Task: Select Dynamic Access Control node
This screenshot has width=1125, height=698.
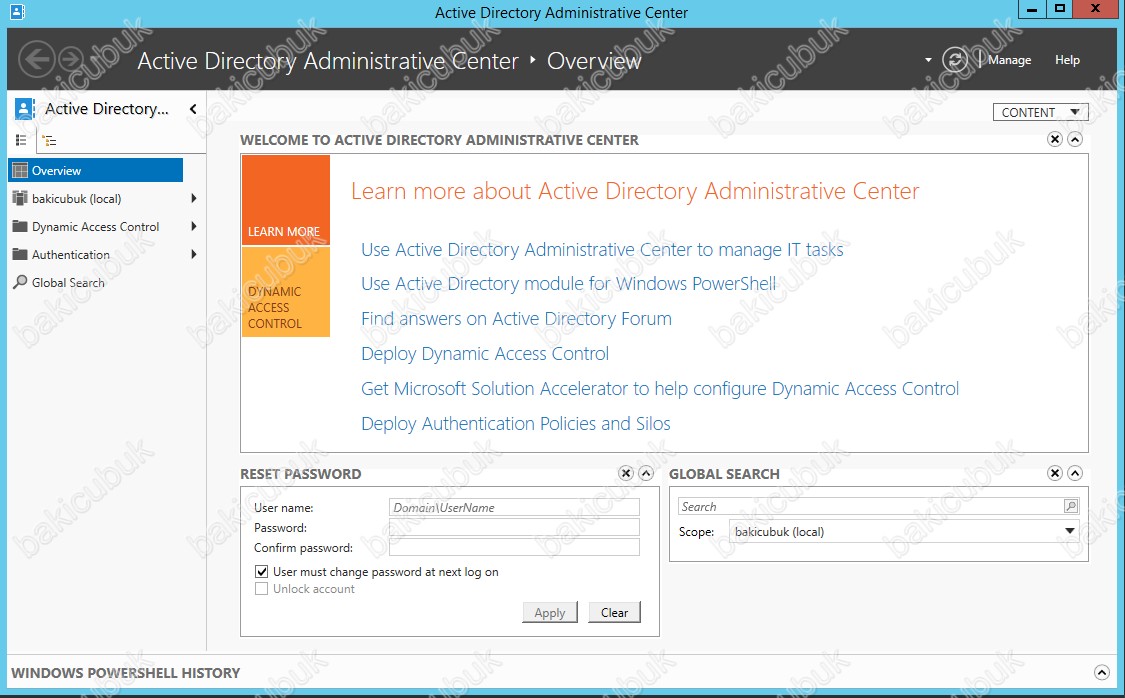Action: point(95,227)
